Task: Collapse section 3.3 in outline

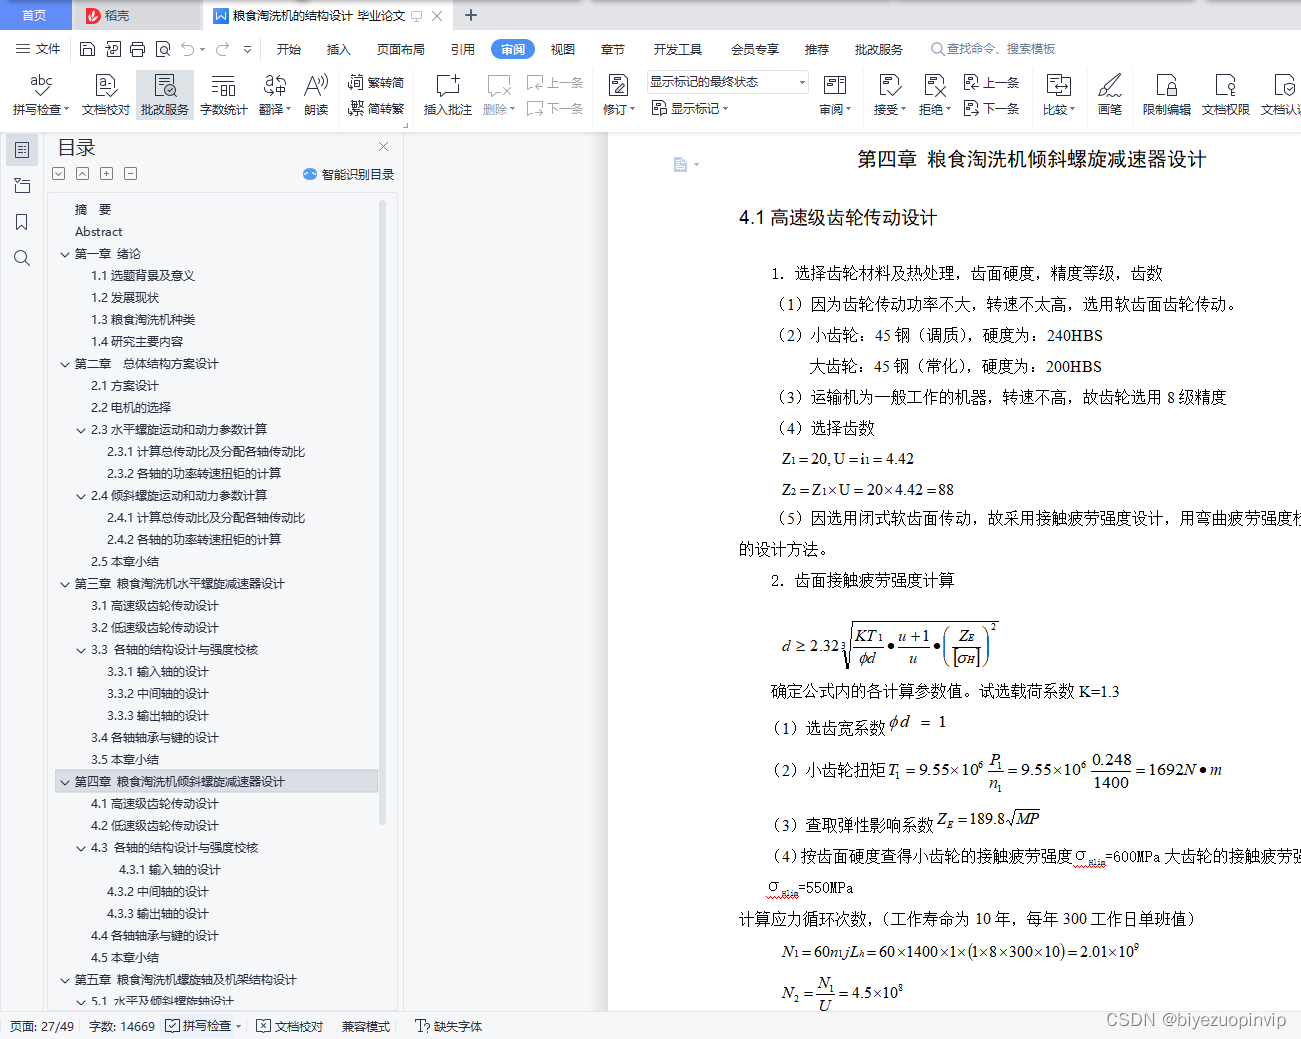Action: [x=81, y=650]
